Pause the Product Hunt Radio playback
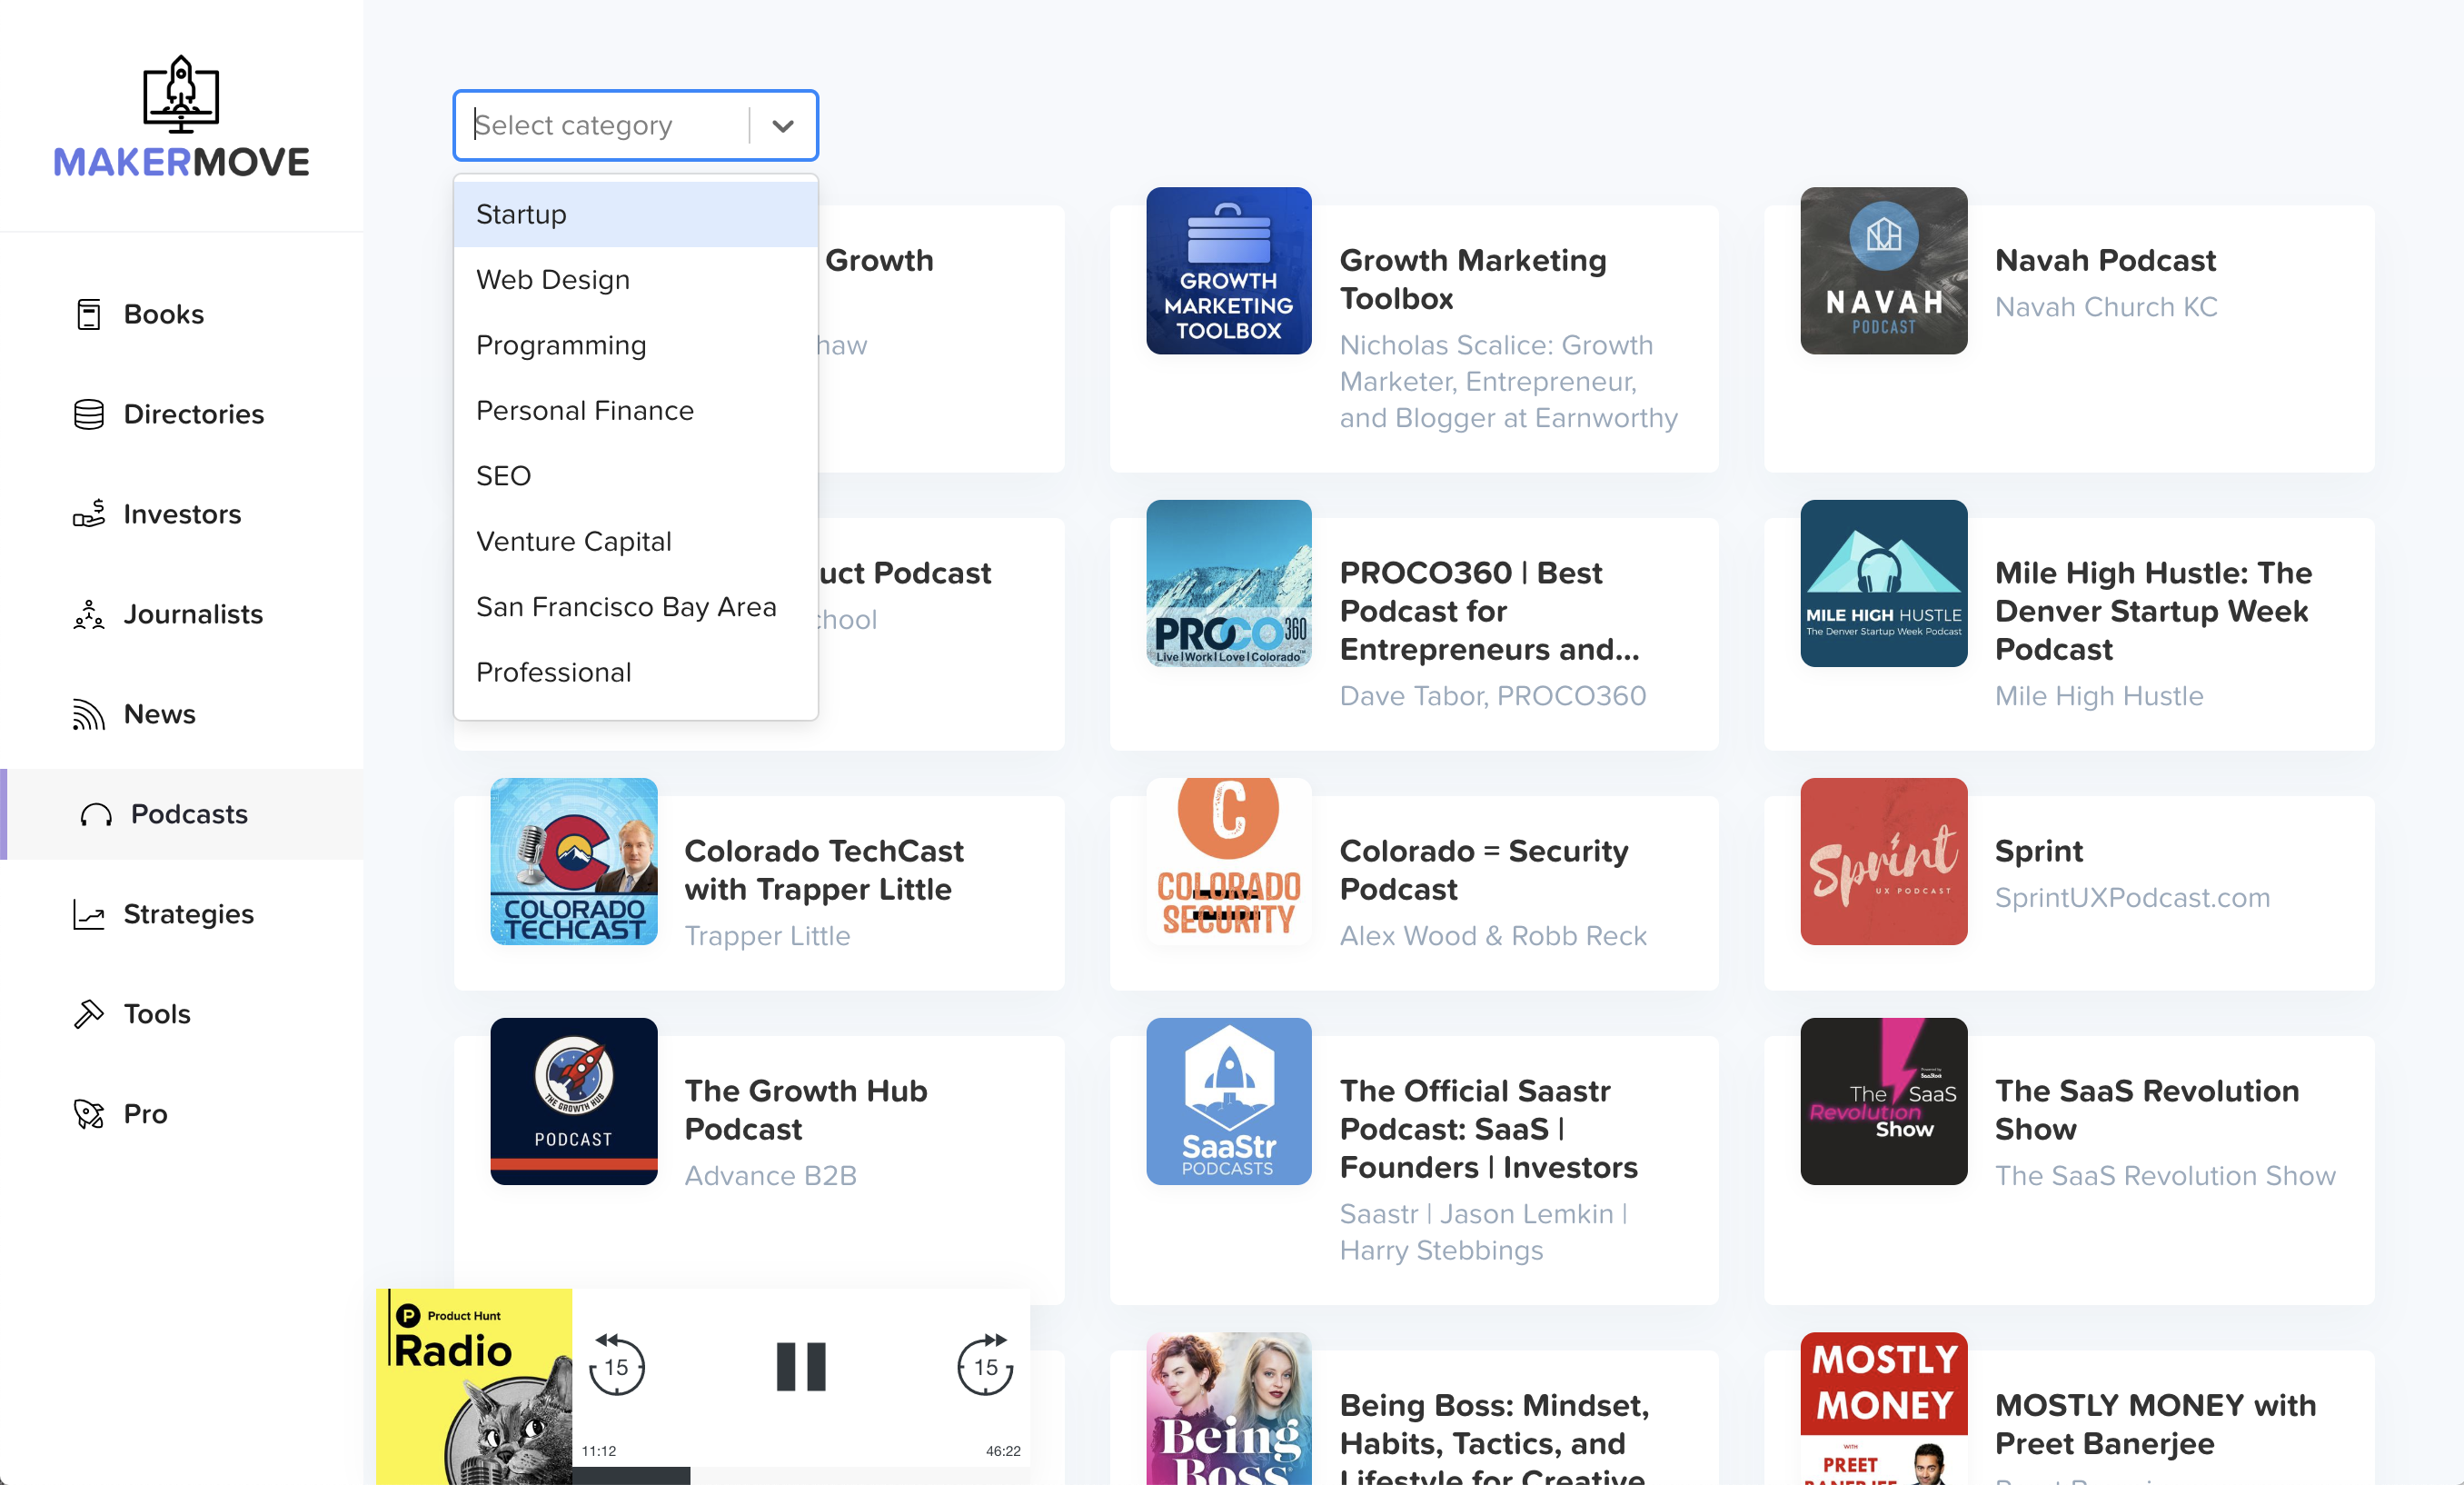The width and height of the screenshot is (2464, 1485). coord(801,1366)
